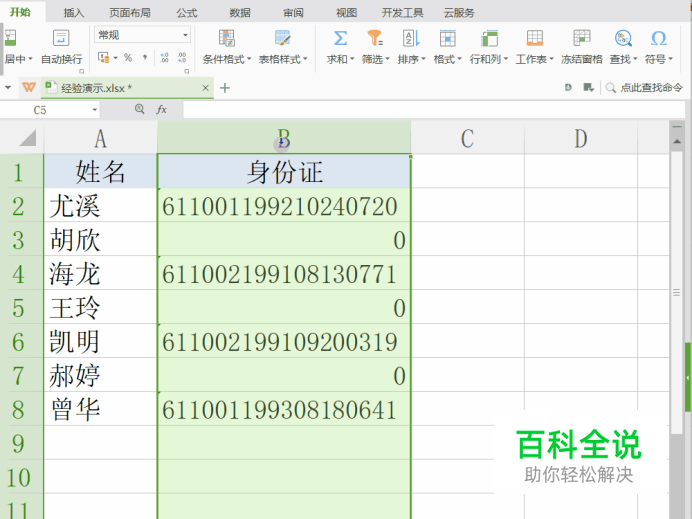Screen dimensions: 692x519
Task: Expand the 居中 alignment dropdown arrow
Action: 30,59
